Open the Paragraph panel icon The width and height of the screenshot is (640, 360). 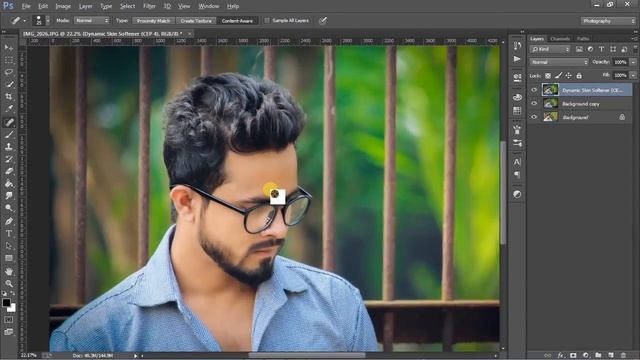(517, 175)
